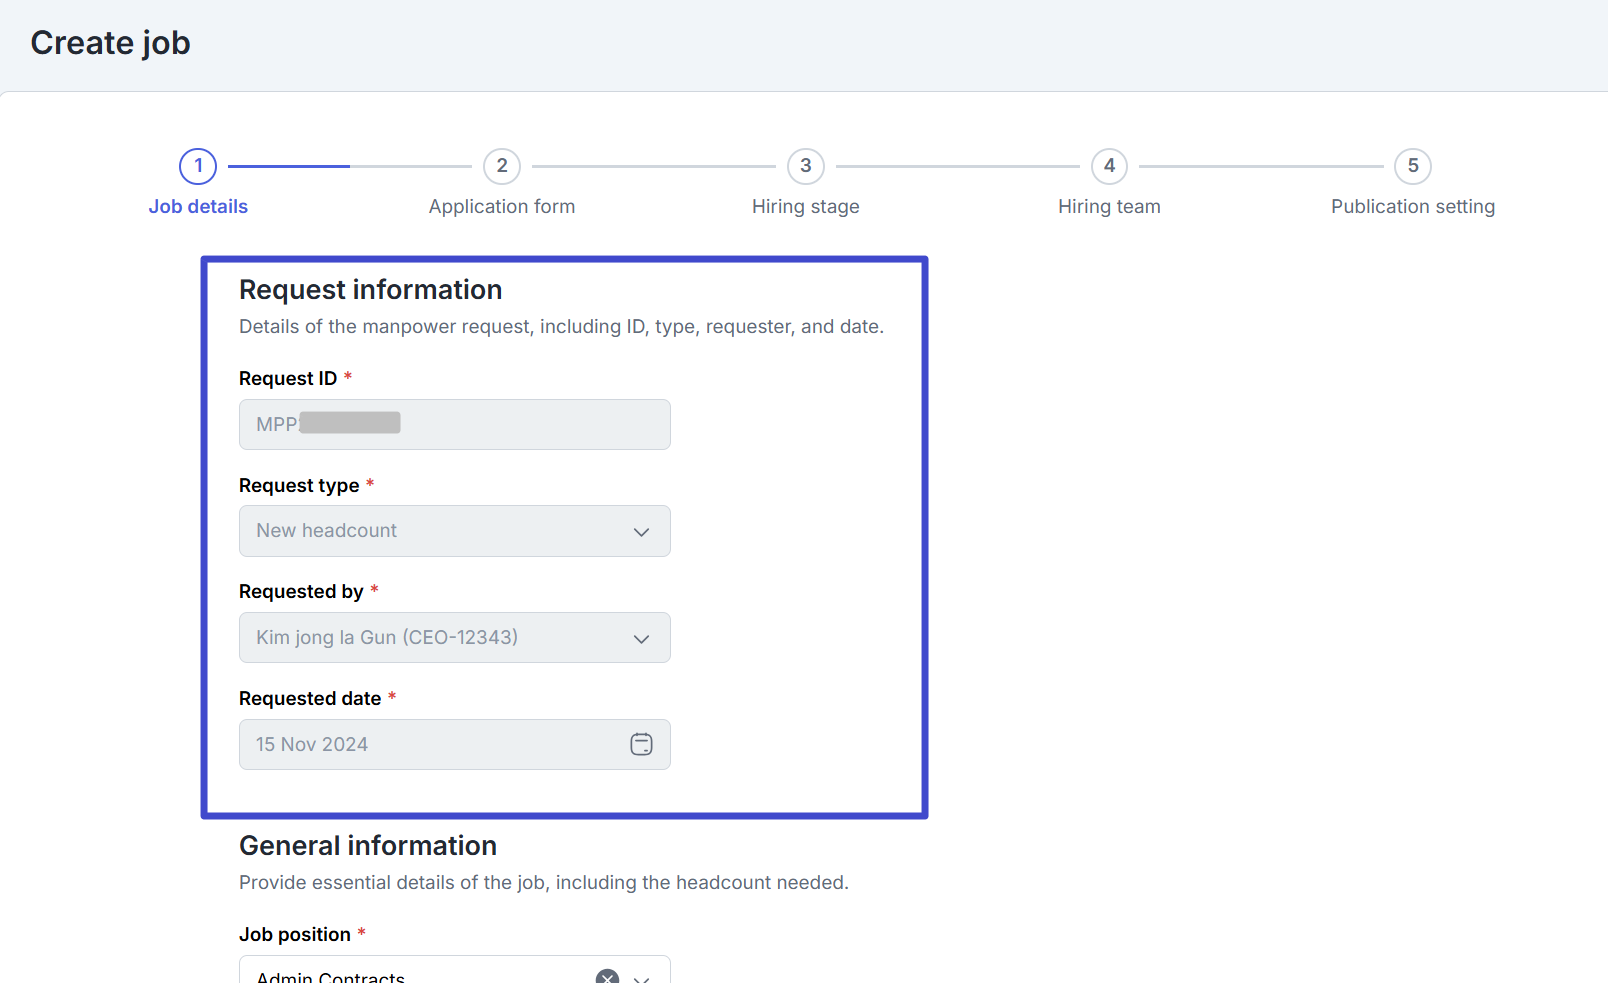
Task: Jump to the step 5 numbered circle
Action: (1413, 166)
